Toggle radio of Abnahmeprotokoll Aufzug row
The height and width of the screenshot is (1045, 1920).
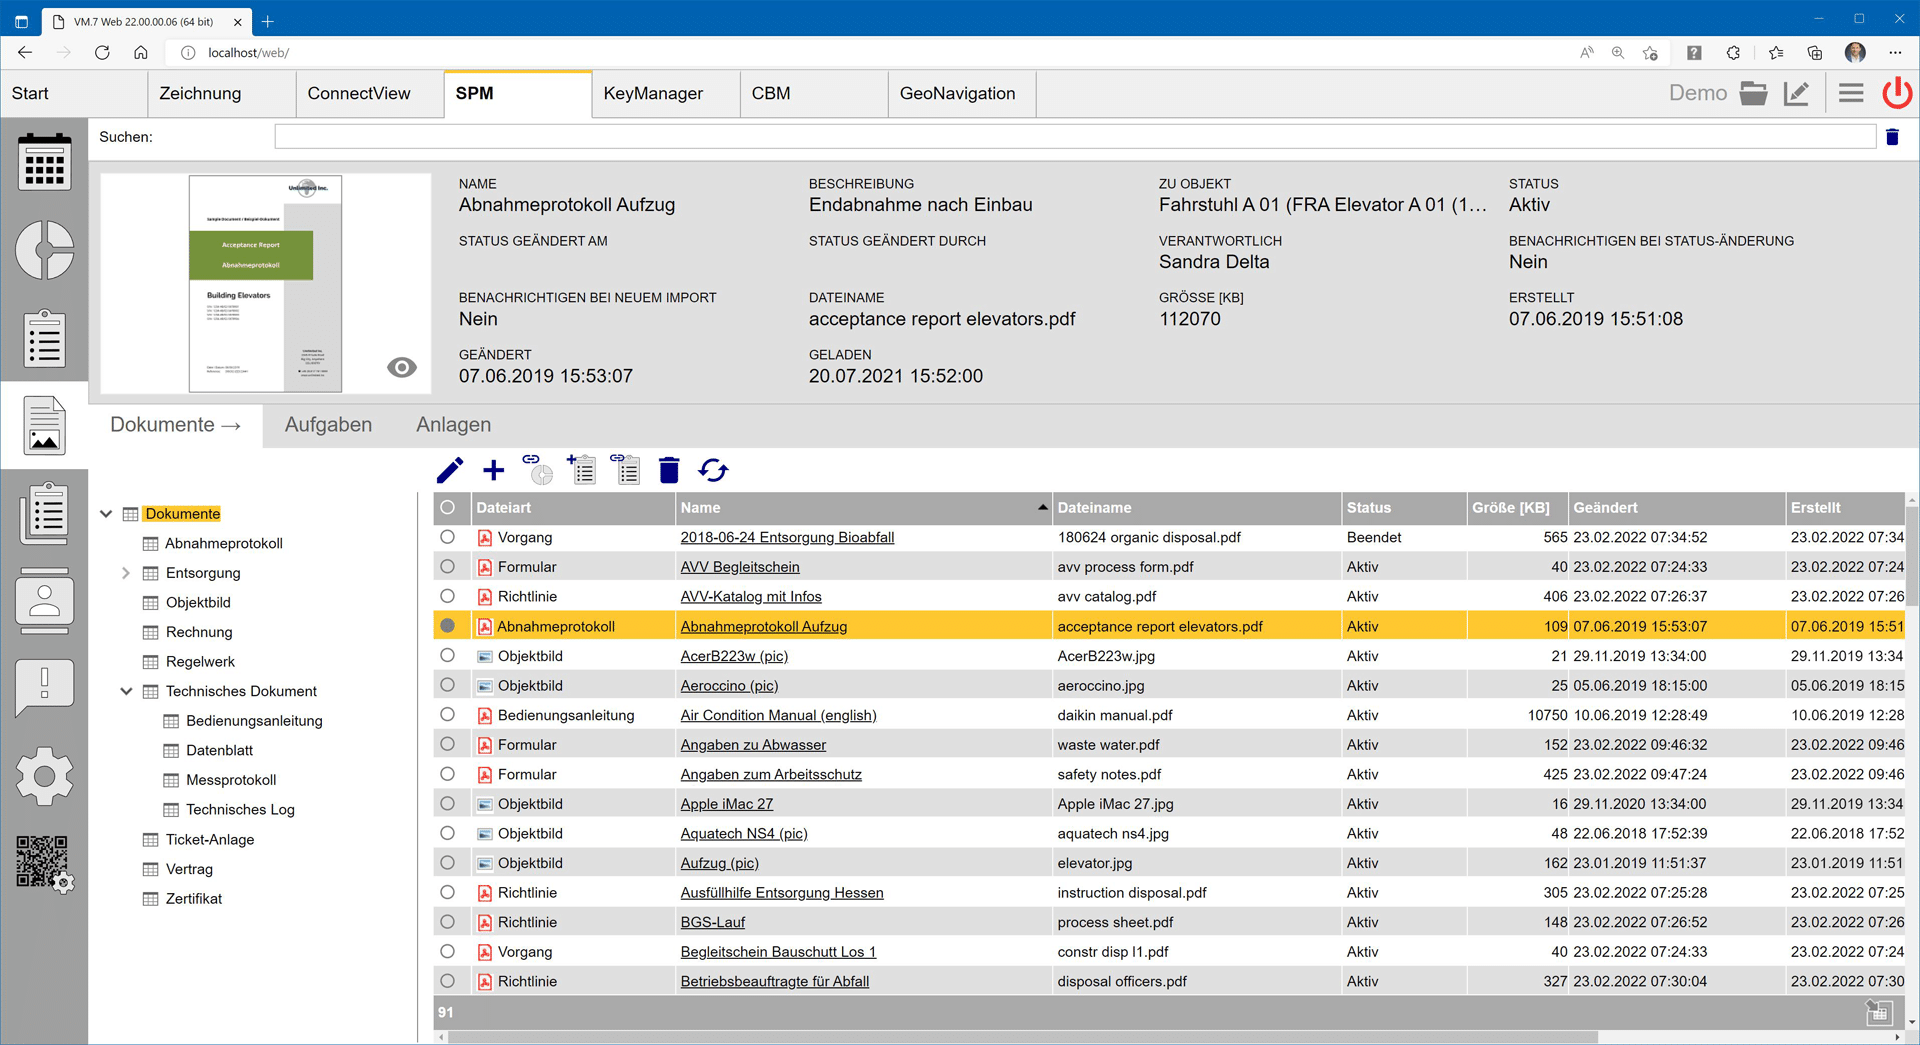447,626
